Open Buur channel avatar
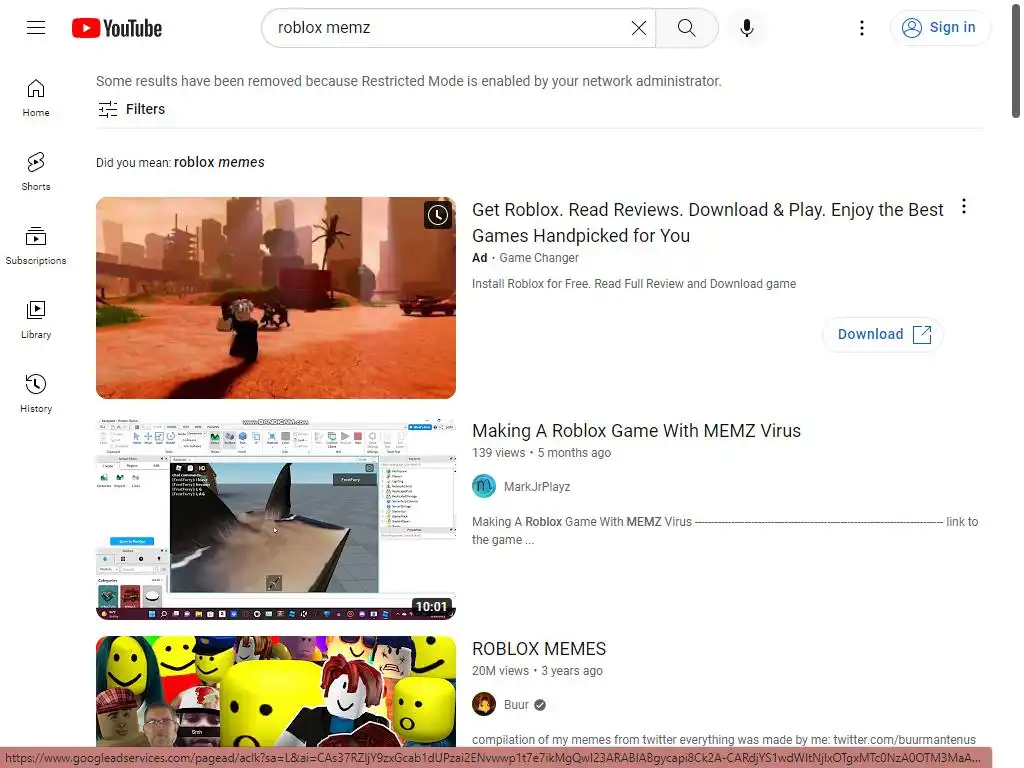Screen dimensions: 1024x768 point(484,705)
